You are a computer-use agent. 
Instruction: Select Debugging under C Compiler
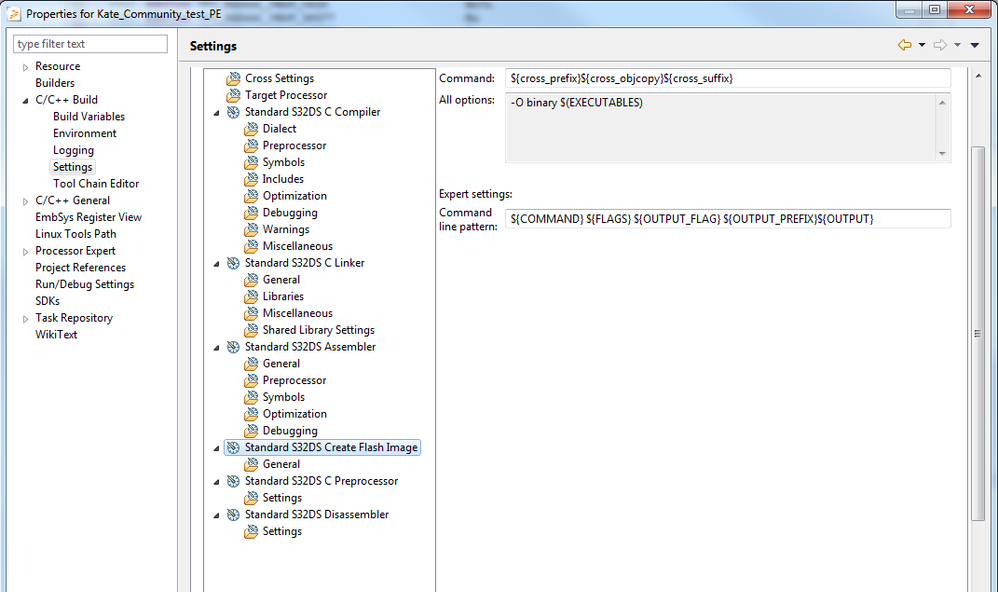[x=290, y=213]
